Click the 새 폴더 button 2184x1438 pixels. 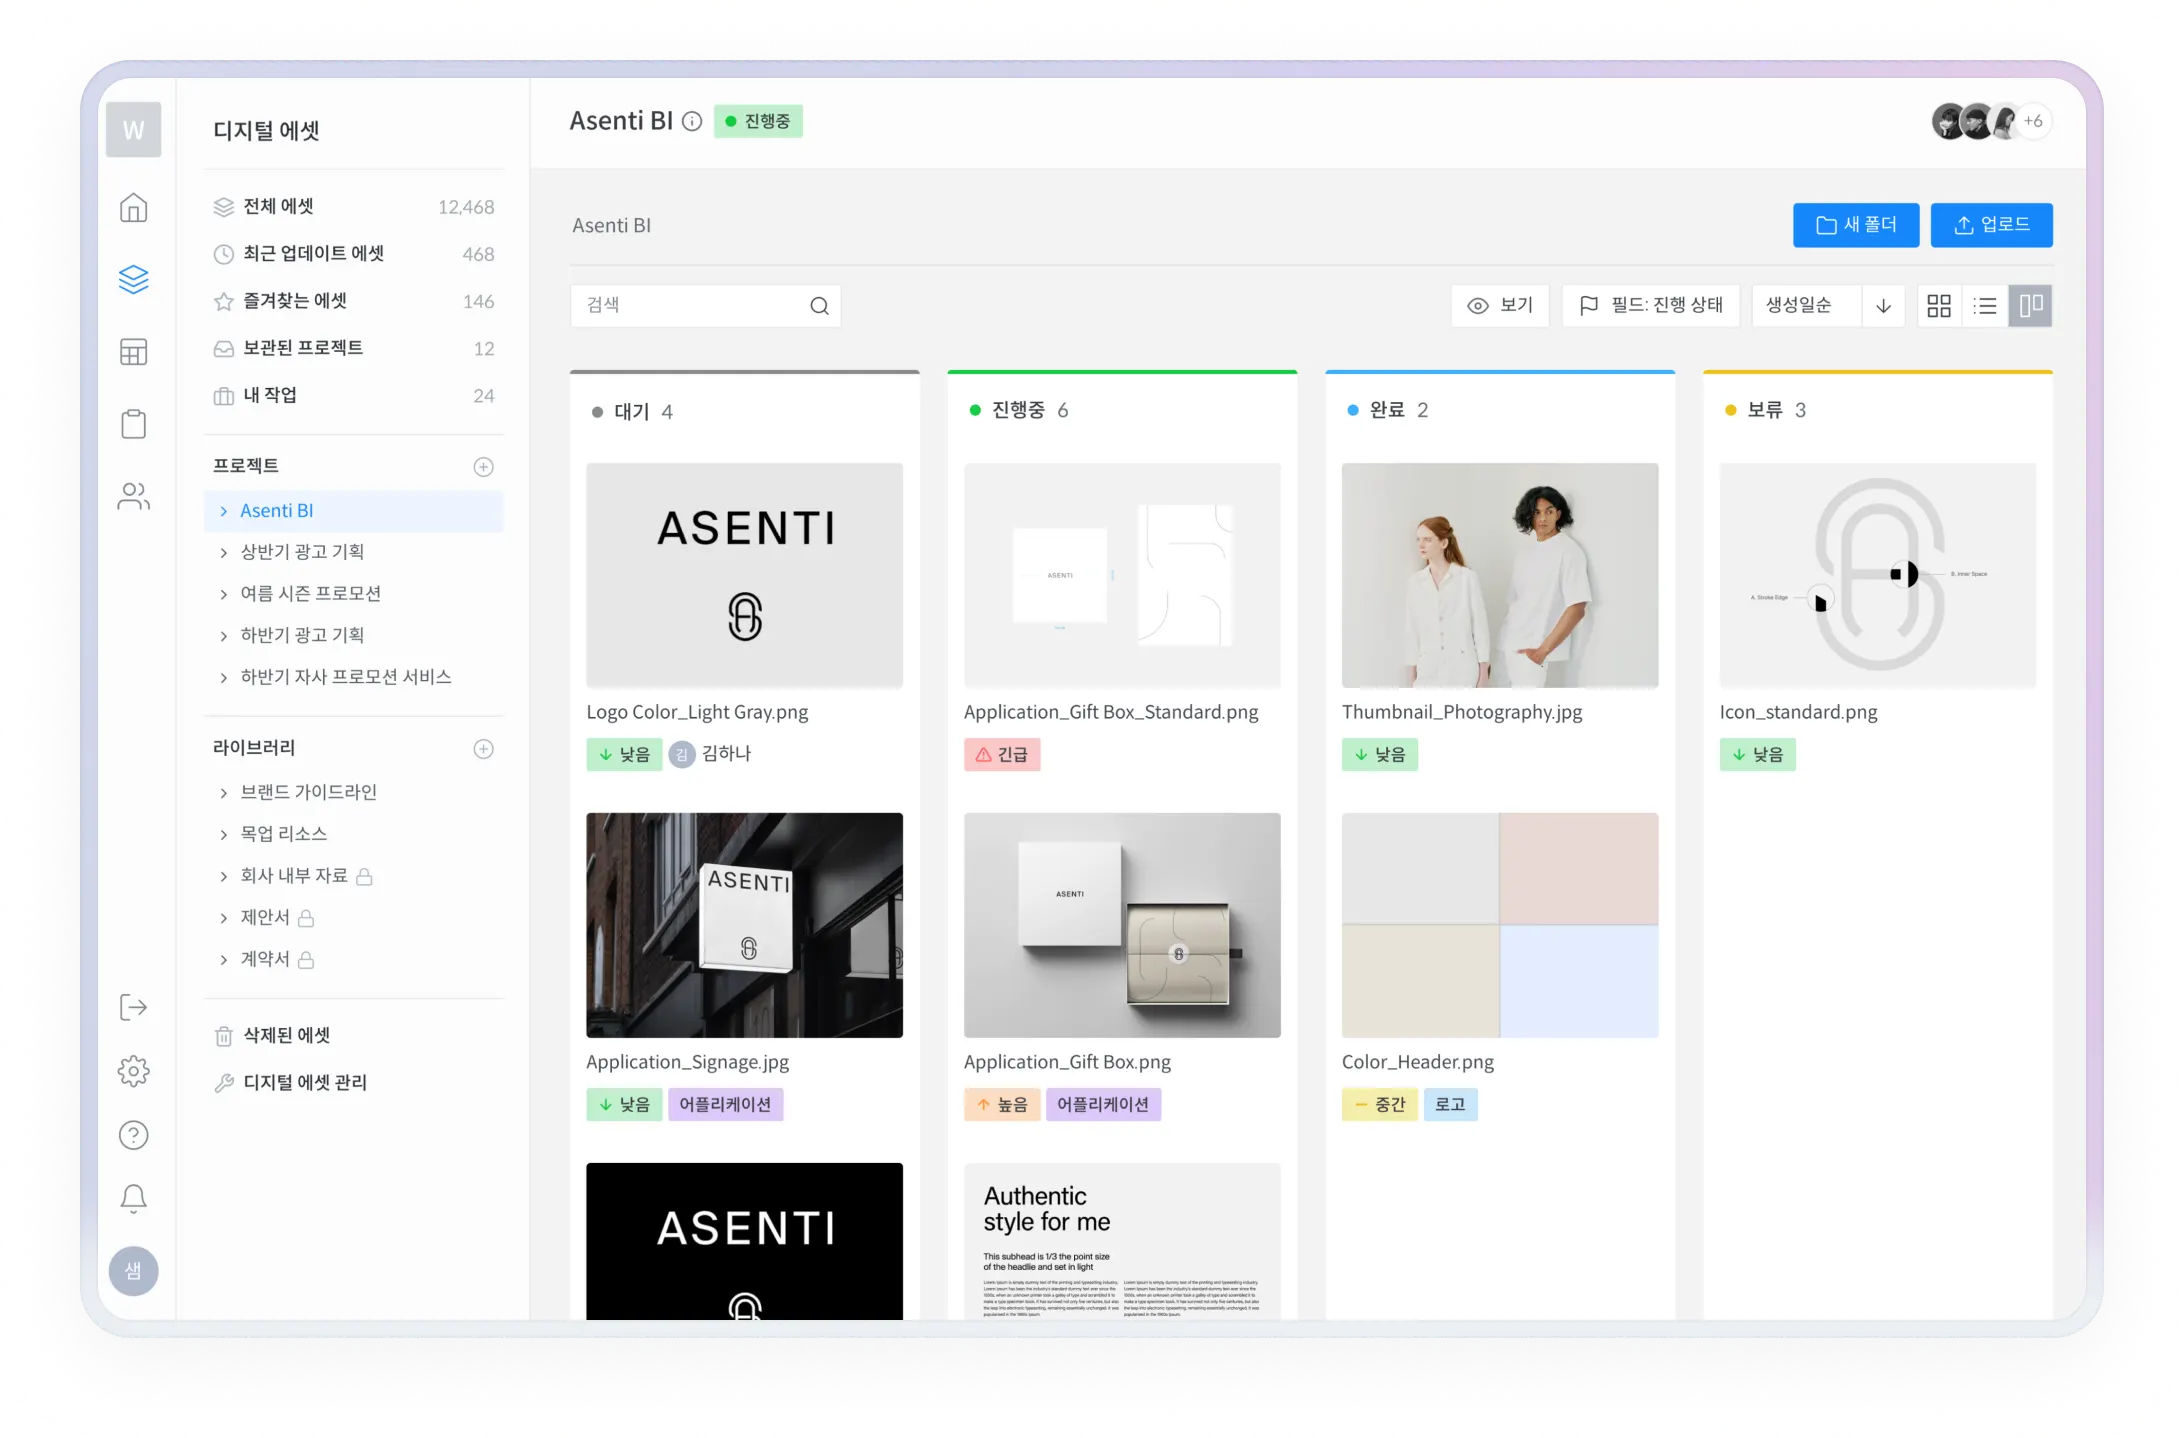point(1856,225)
